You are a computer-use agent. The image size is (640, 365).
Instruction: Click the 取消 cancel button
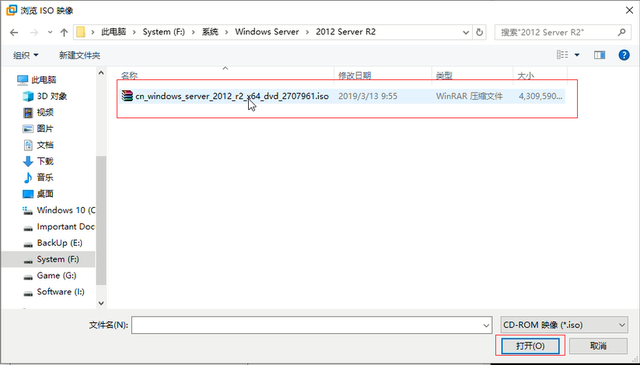pyautogui.click(x=598, y=346)
